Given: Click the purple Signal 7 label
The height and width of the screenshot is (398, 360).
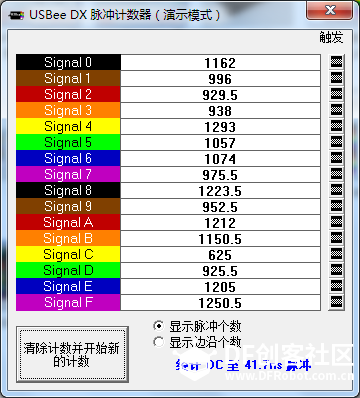Looking at the screenshot, I should (x=68, y=174).
